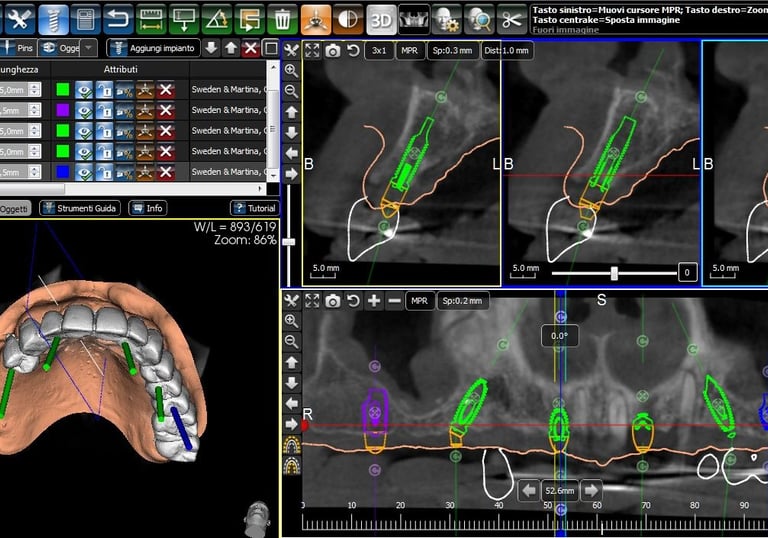Select the scissors cut tool

click(x=511, y=19)
